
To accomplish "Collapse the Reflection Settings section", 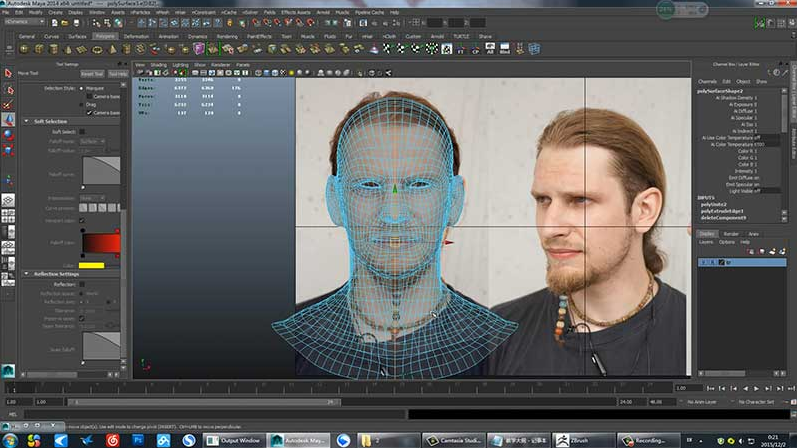I will pos(26,274).
